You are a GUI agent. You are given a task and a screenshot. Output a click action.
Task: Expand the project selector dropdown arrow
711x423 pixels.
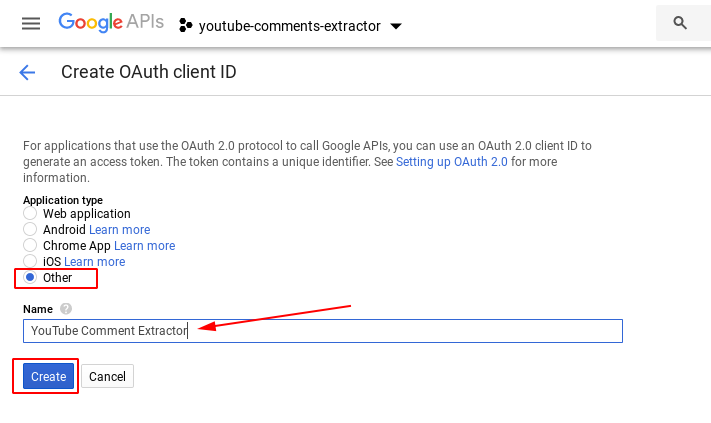click(x=396, y=26)
